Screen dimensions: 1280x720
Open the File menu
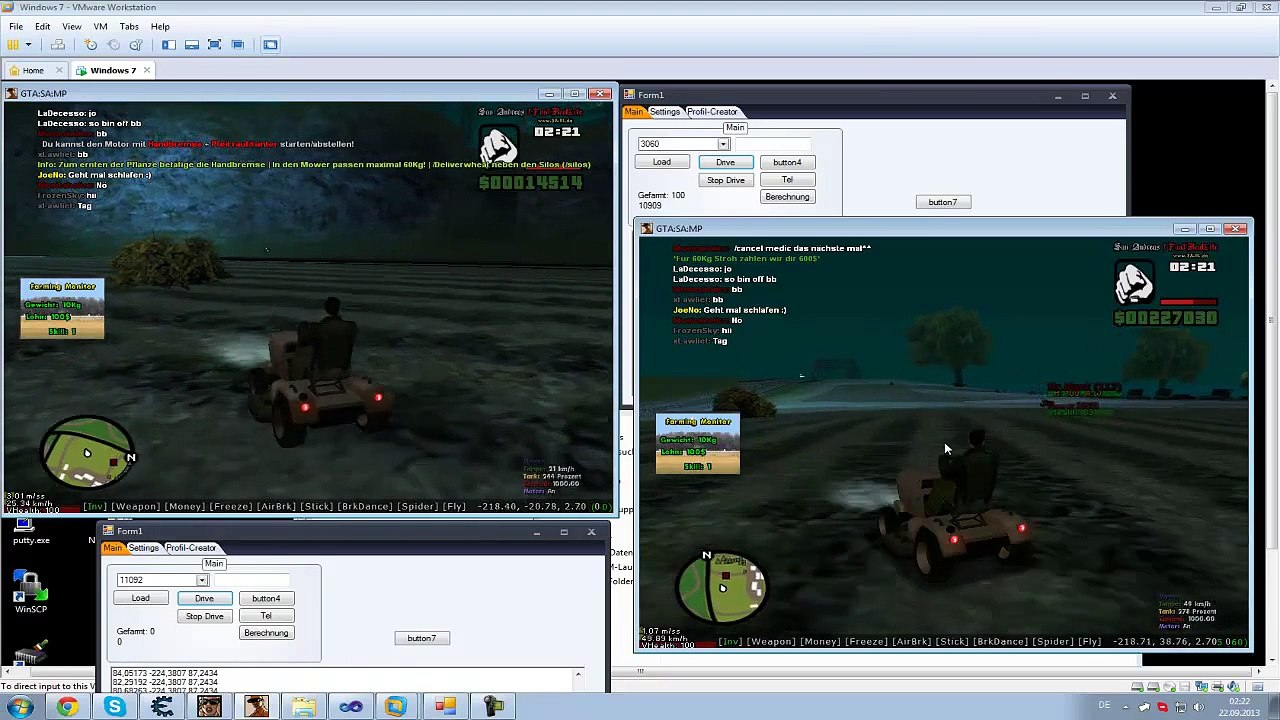pyautogui.click(x=16, y=26)
